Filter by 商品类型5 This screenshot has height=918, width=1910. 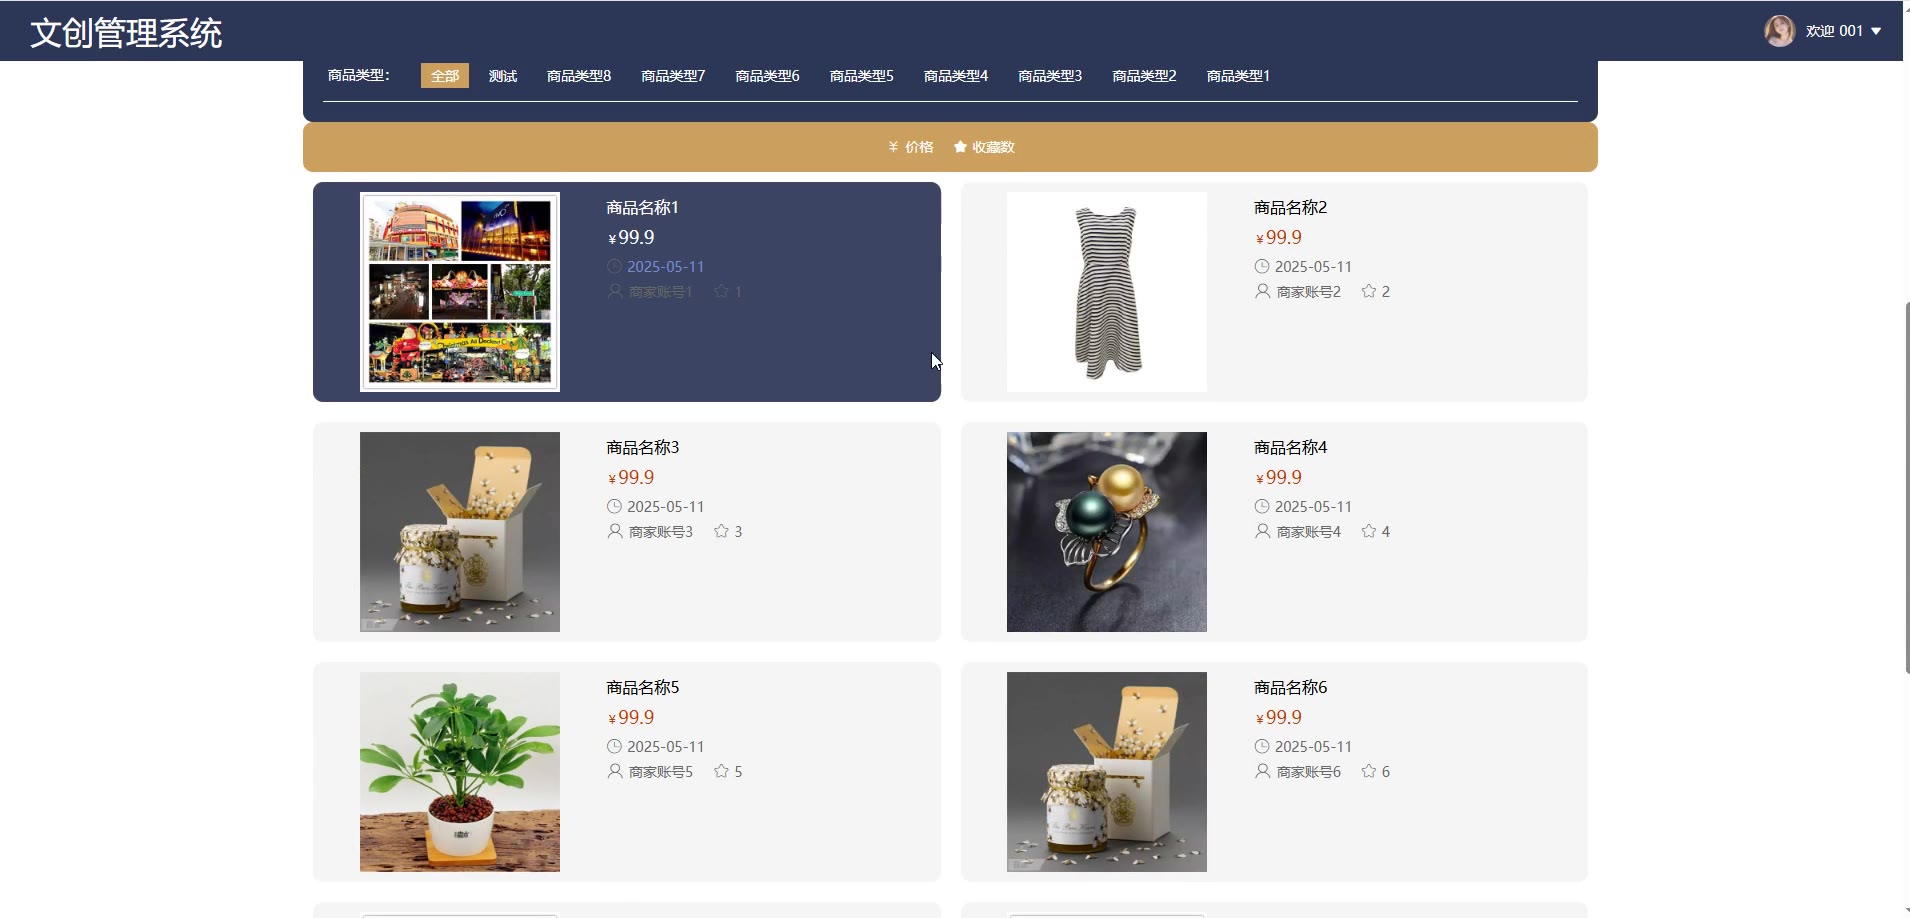[x=862, y=76]
